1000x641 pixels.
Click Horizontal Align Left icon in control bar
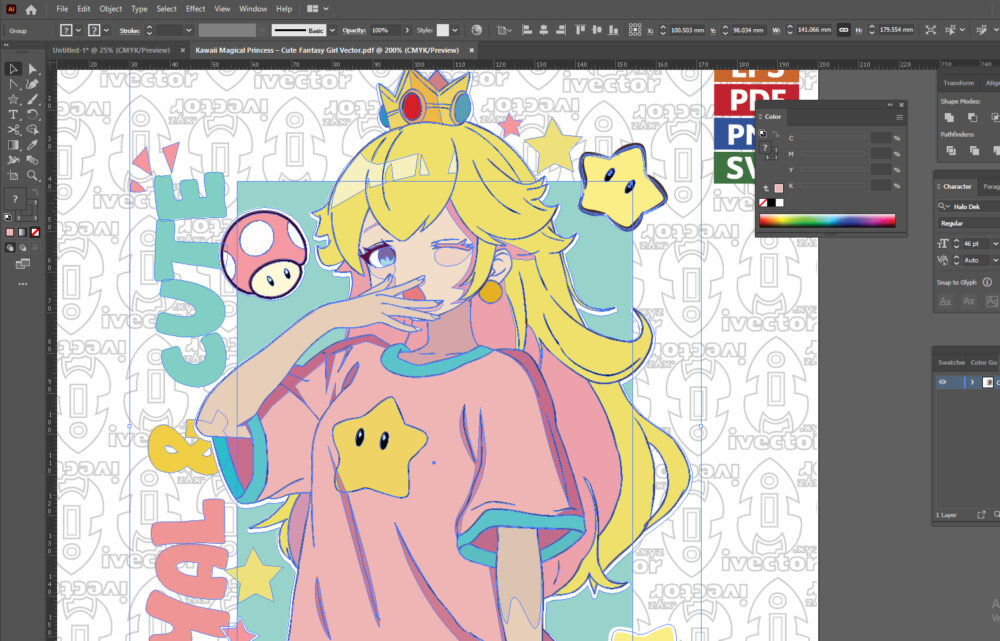(x=527, y=30)
